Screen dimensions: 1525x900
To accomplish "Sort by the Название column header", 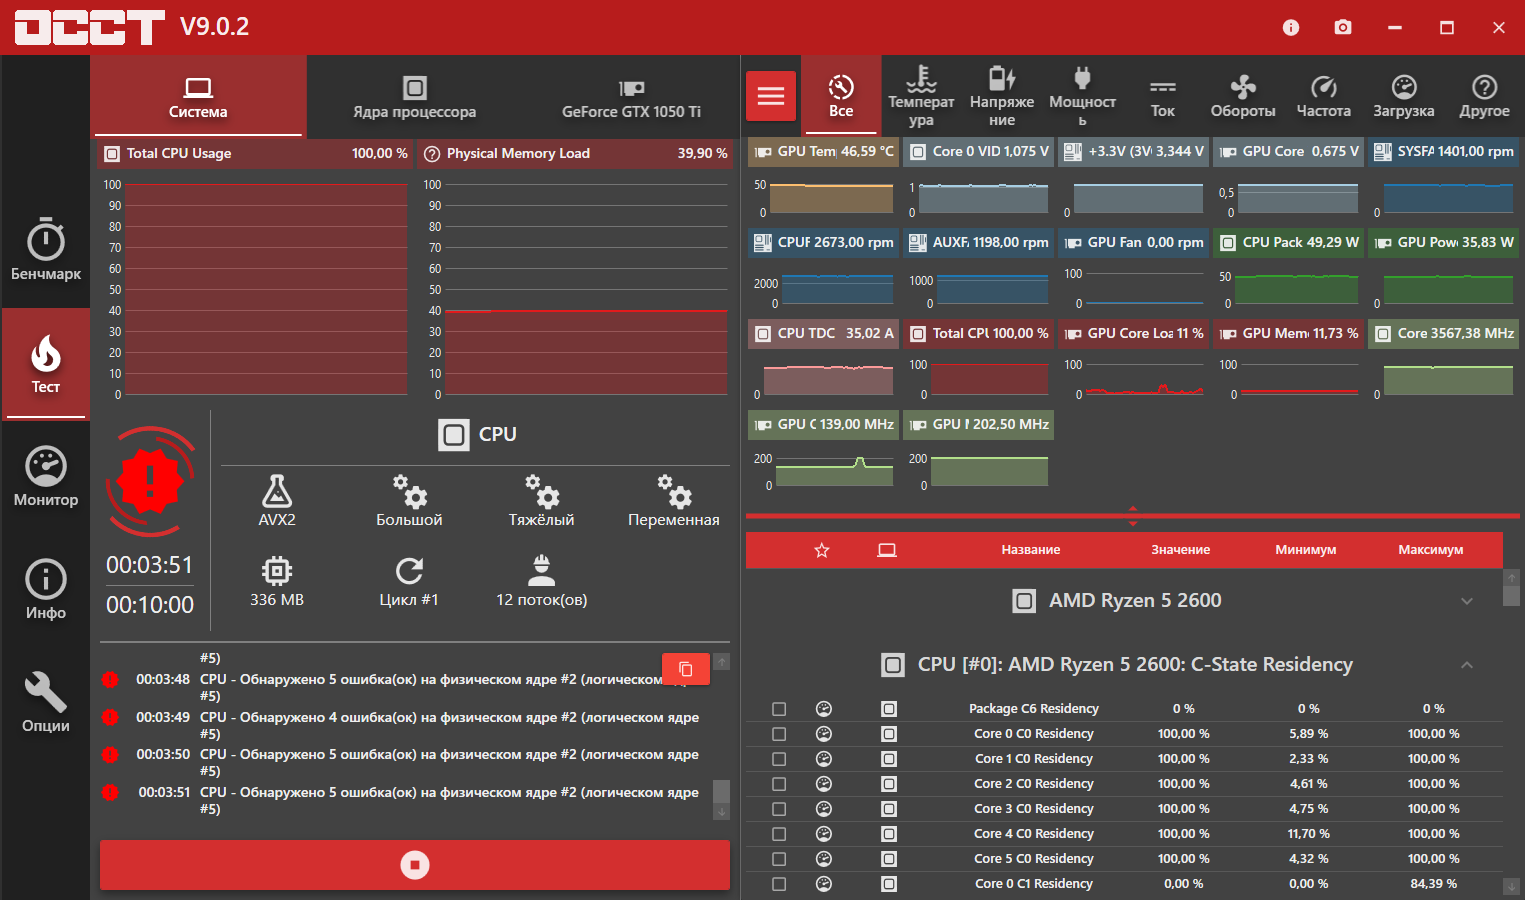I will click(1031, 550).
